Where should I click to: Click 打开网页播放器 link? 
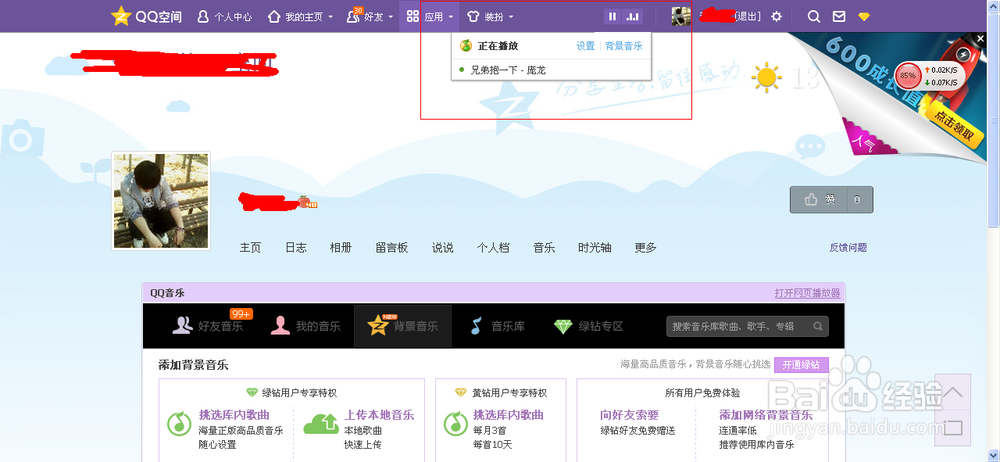807,293
